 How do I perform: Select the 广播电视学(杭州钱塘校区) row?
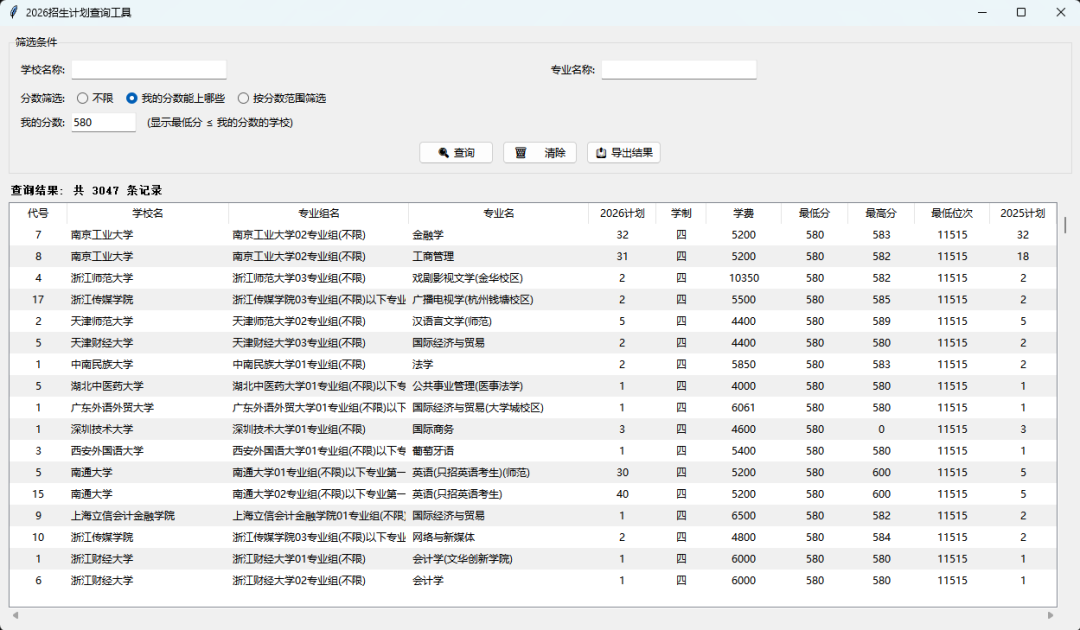532,300
